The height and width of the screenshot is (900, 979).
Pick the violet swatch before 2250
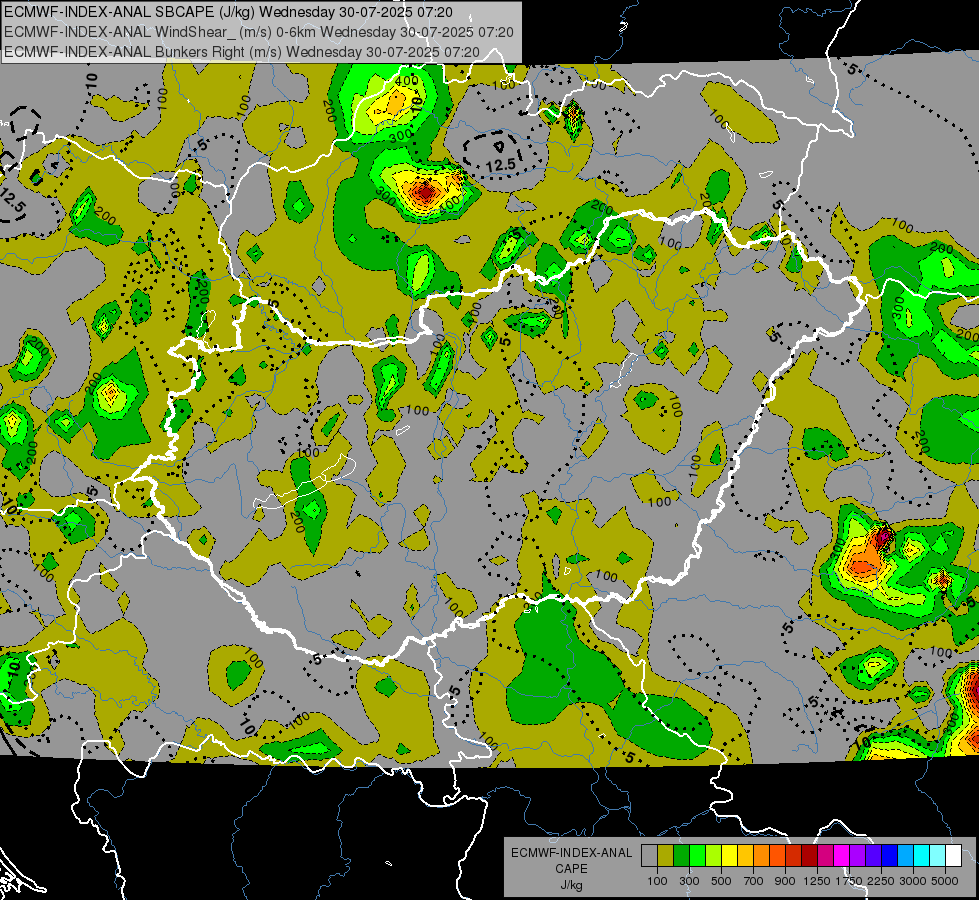click(873, 856)
